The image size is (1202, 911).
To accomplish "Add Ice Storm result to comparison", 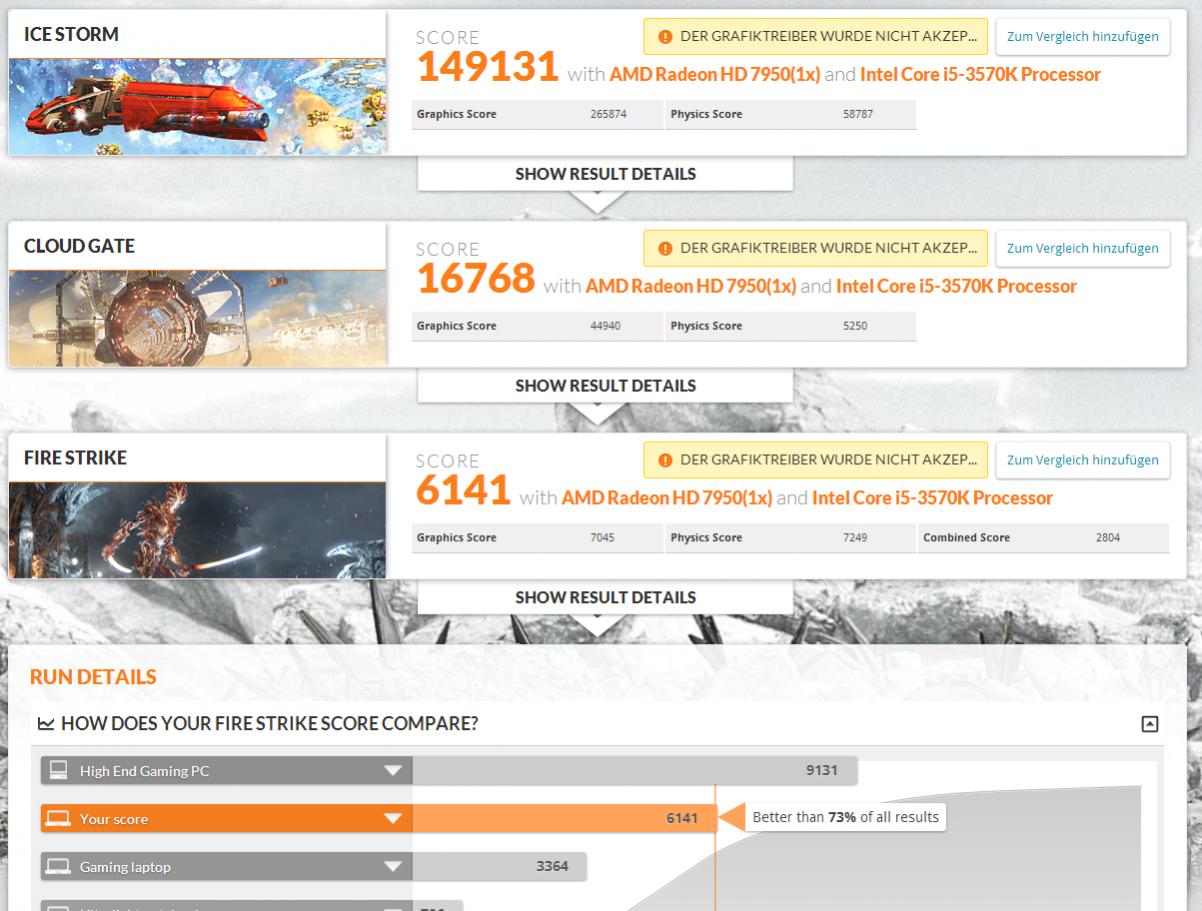I will [x=1082, y=37].
